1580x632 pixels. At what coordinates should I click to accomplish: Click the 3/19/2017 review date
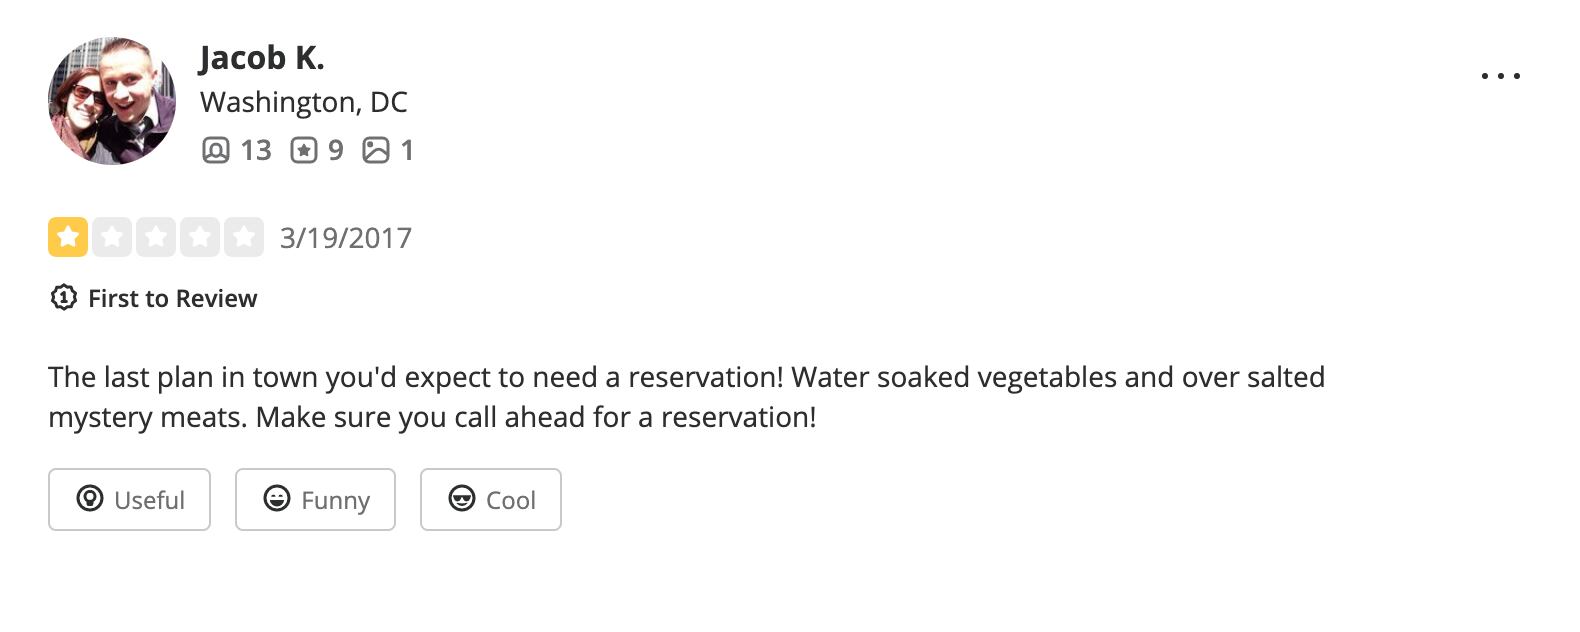click(346, 238)
